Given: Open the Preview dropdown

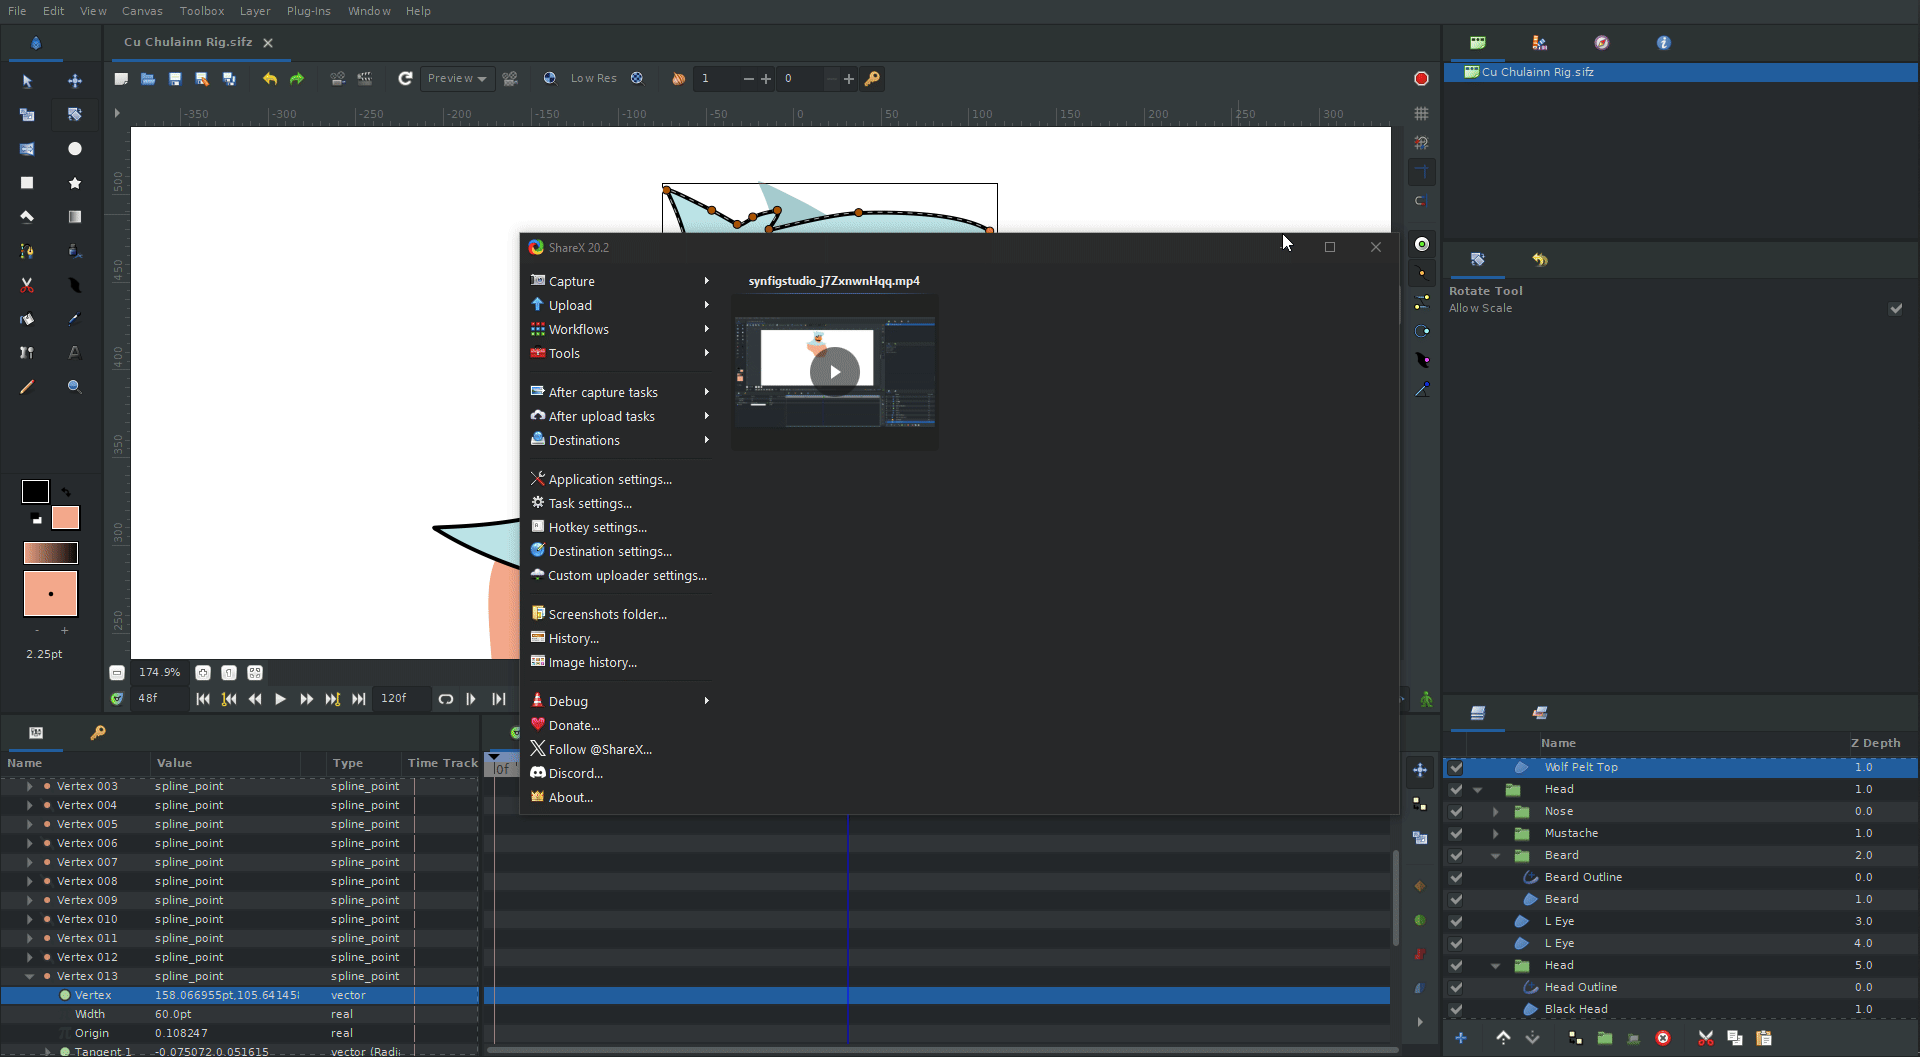Looking at the screenshot, I should coord(457,79).
